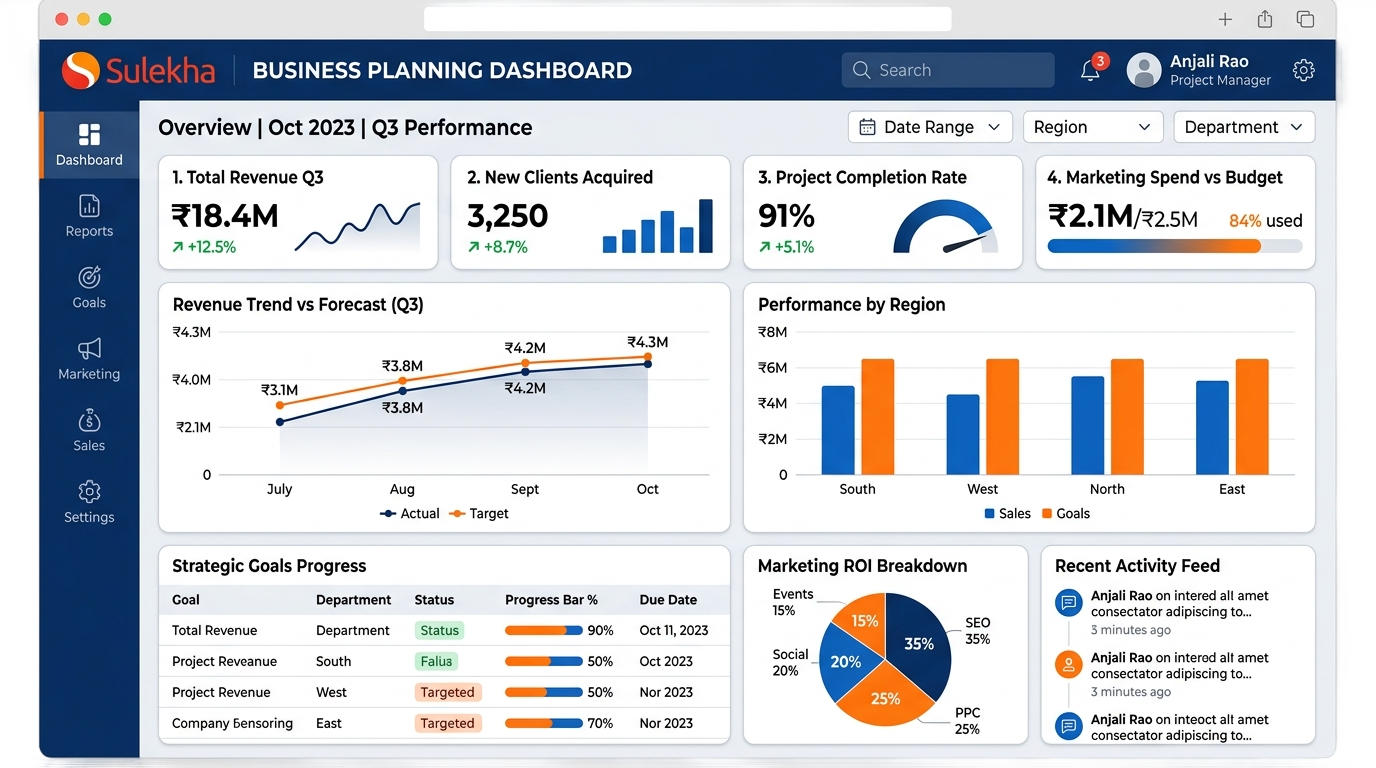Click the browser share icon
1376x768 pixels.
click(1265, 19)
